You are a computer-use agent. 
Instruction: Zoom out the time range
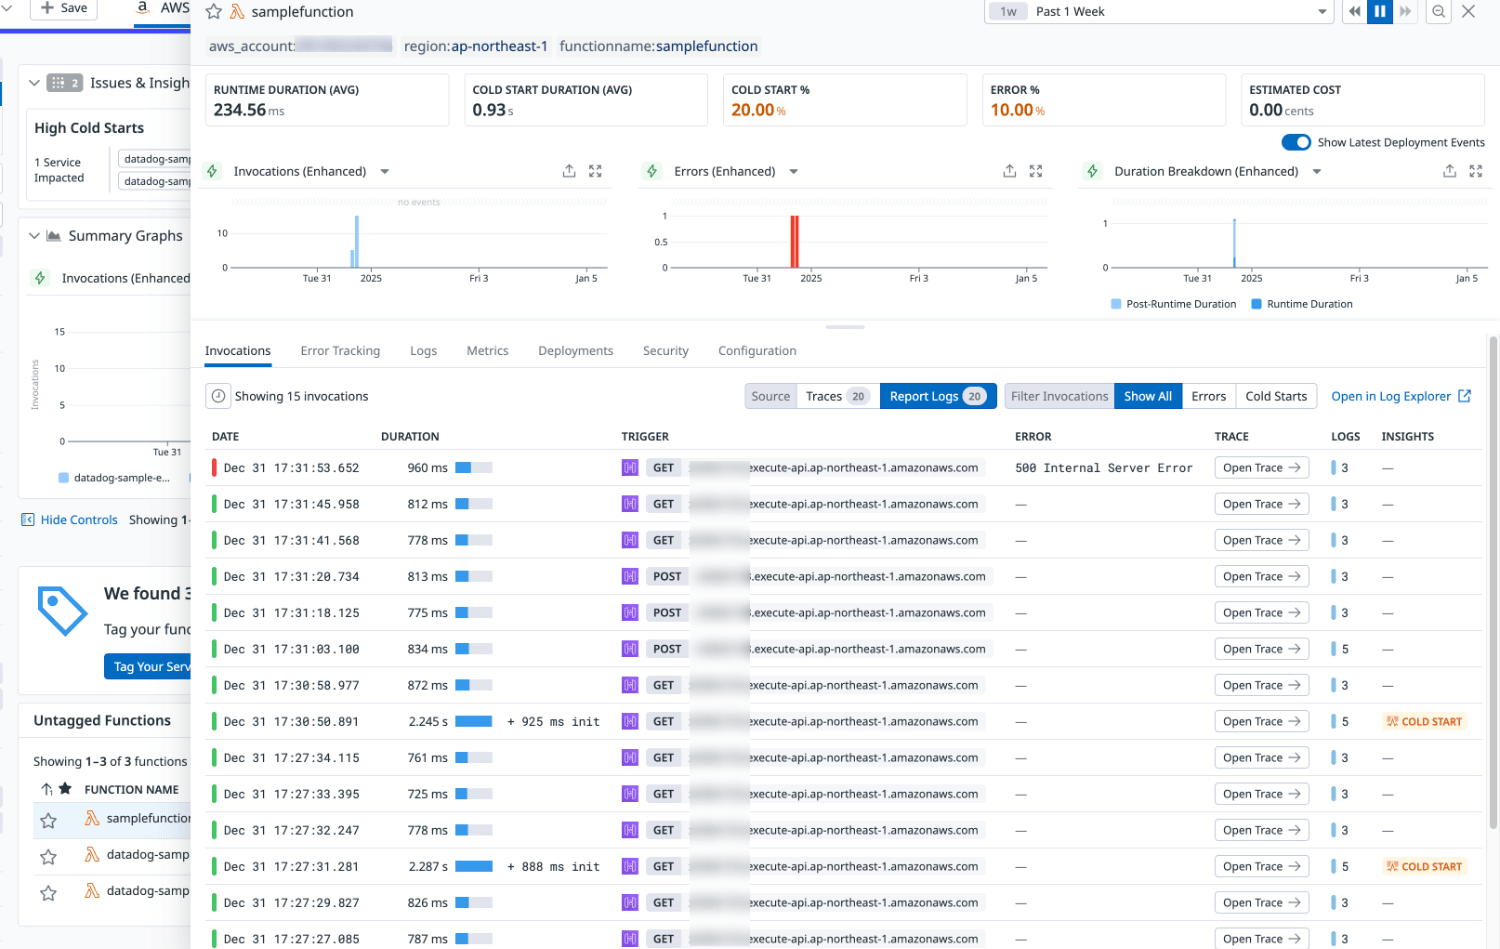(x=1438, y=11)
